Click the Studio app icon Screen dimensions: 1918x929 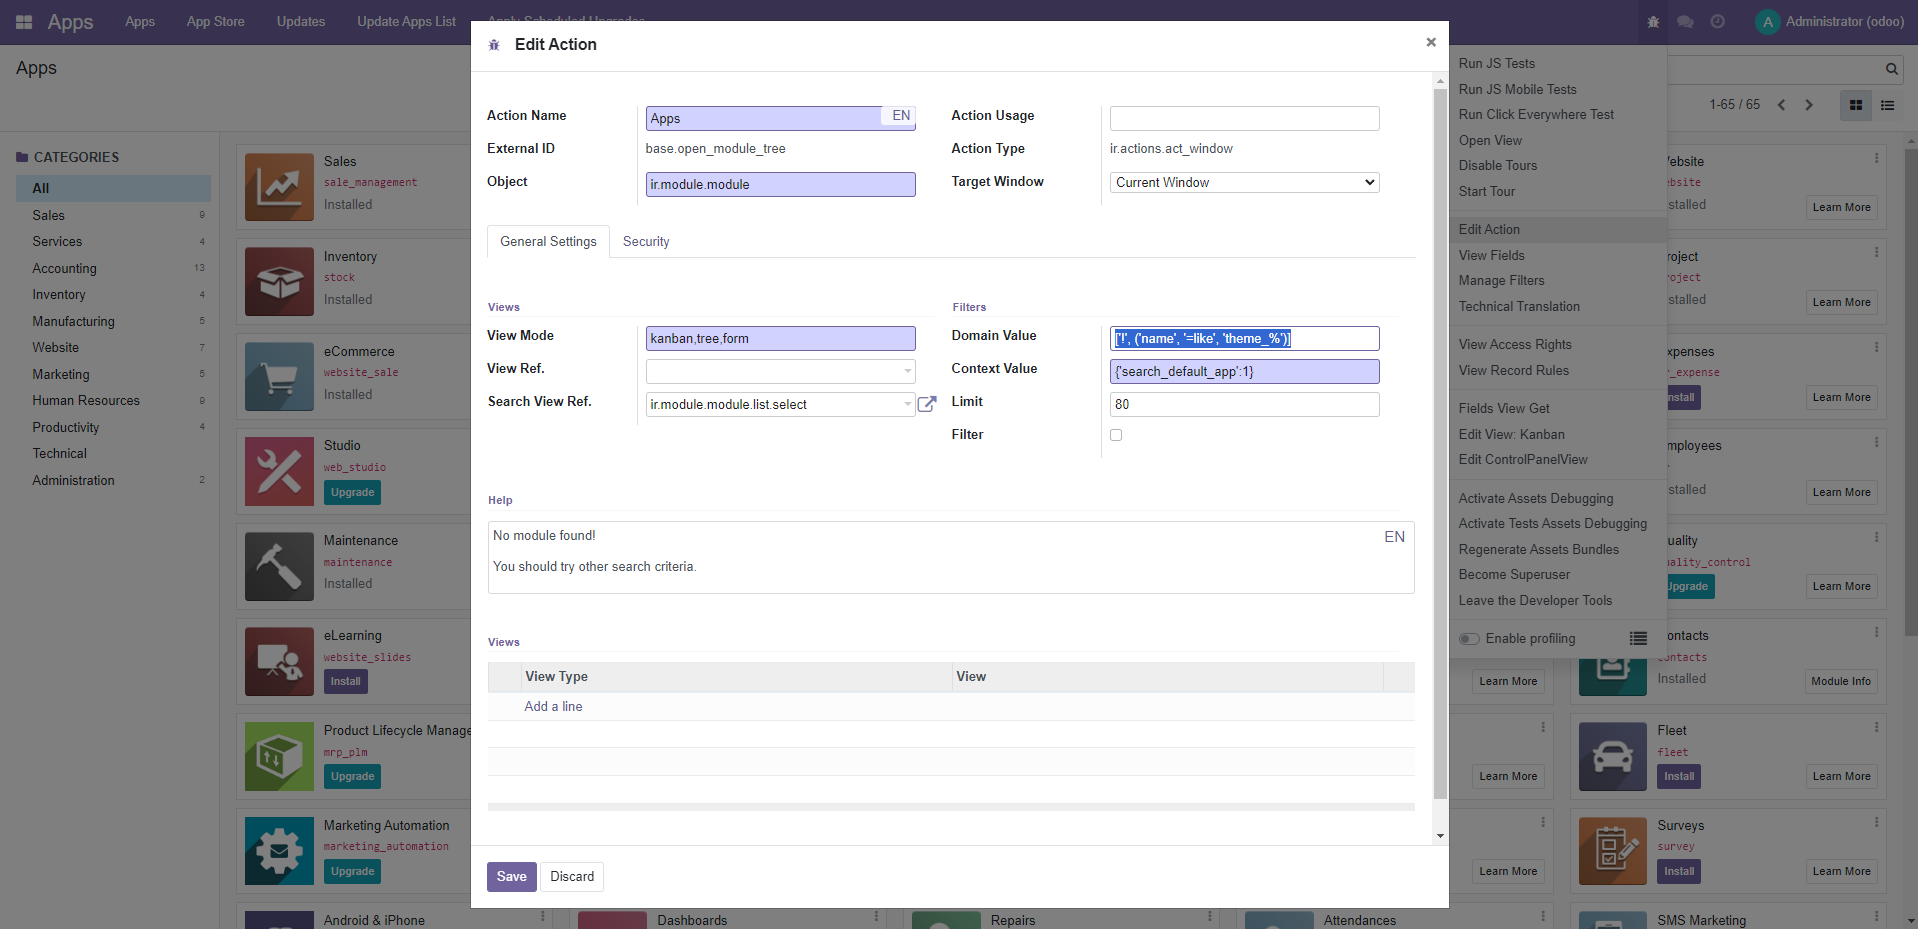tap(279, 471)
